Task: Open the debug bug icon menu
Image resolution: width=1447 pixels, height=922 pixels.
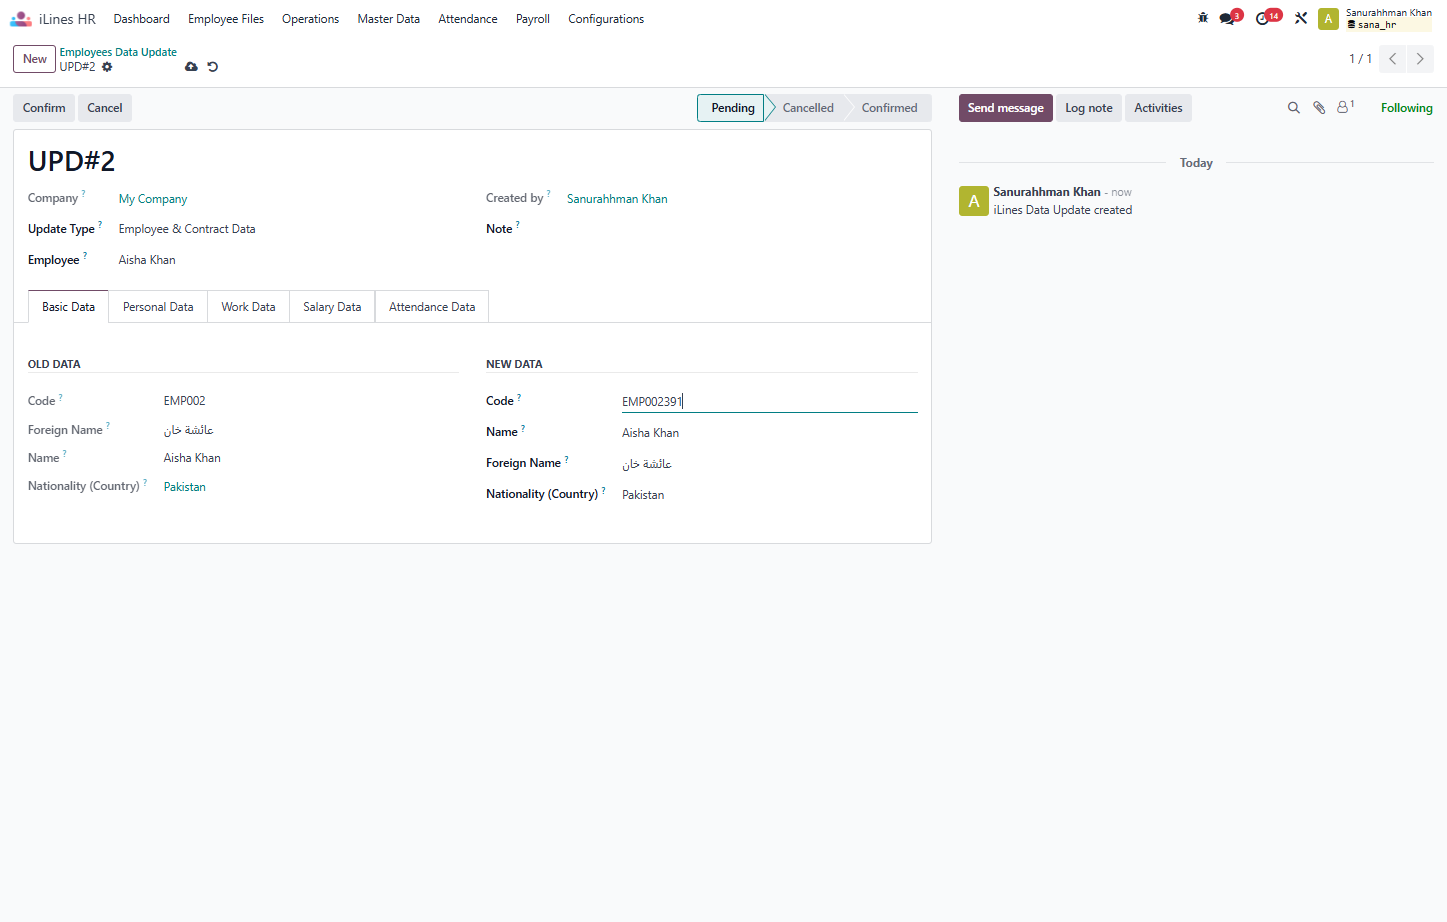Action: pyautogui.click(x=1203, y=18)
